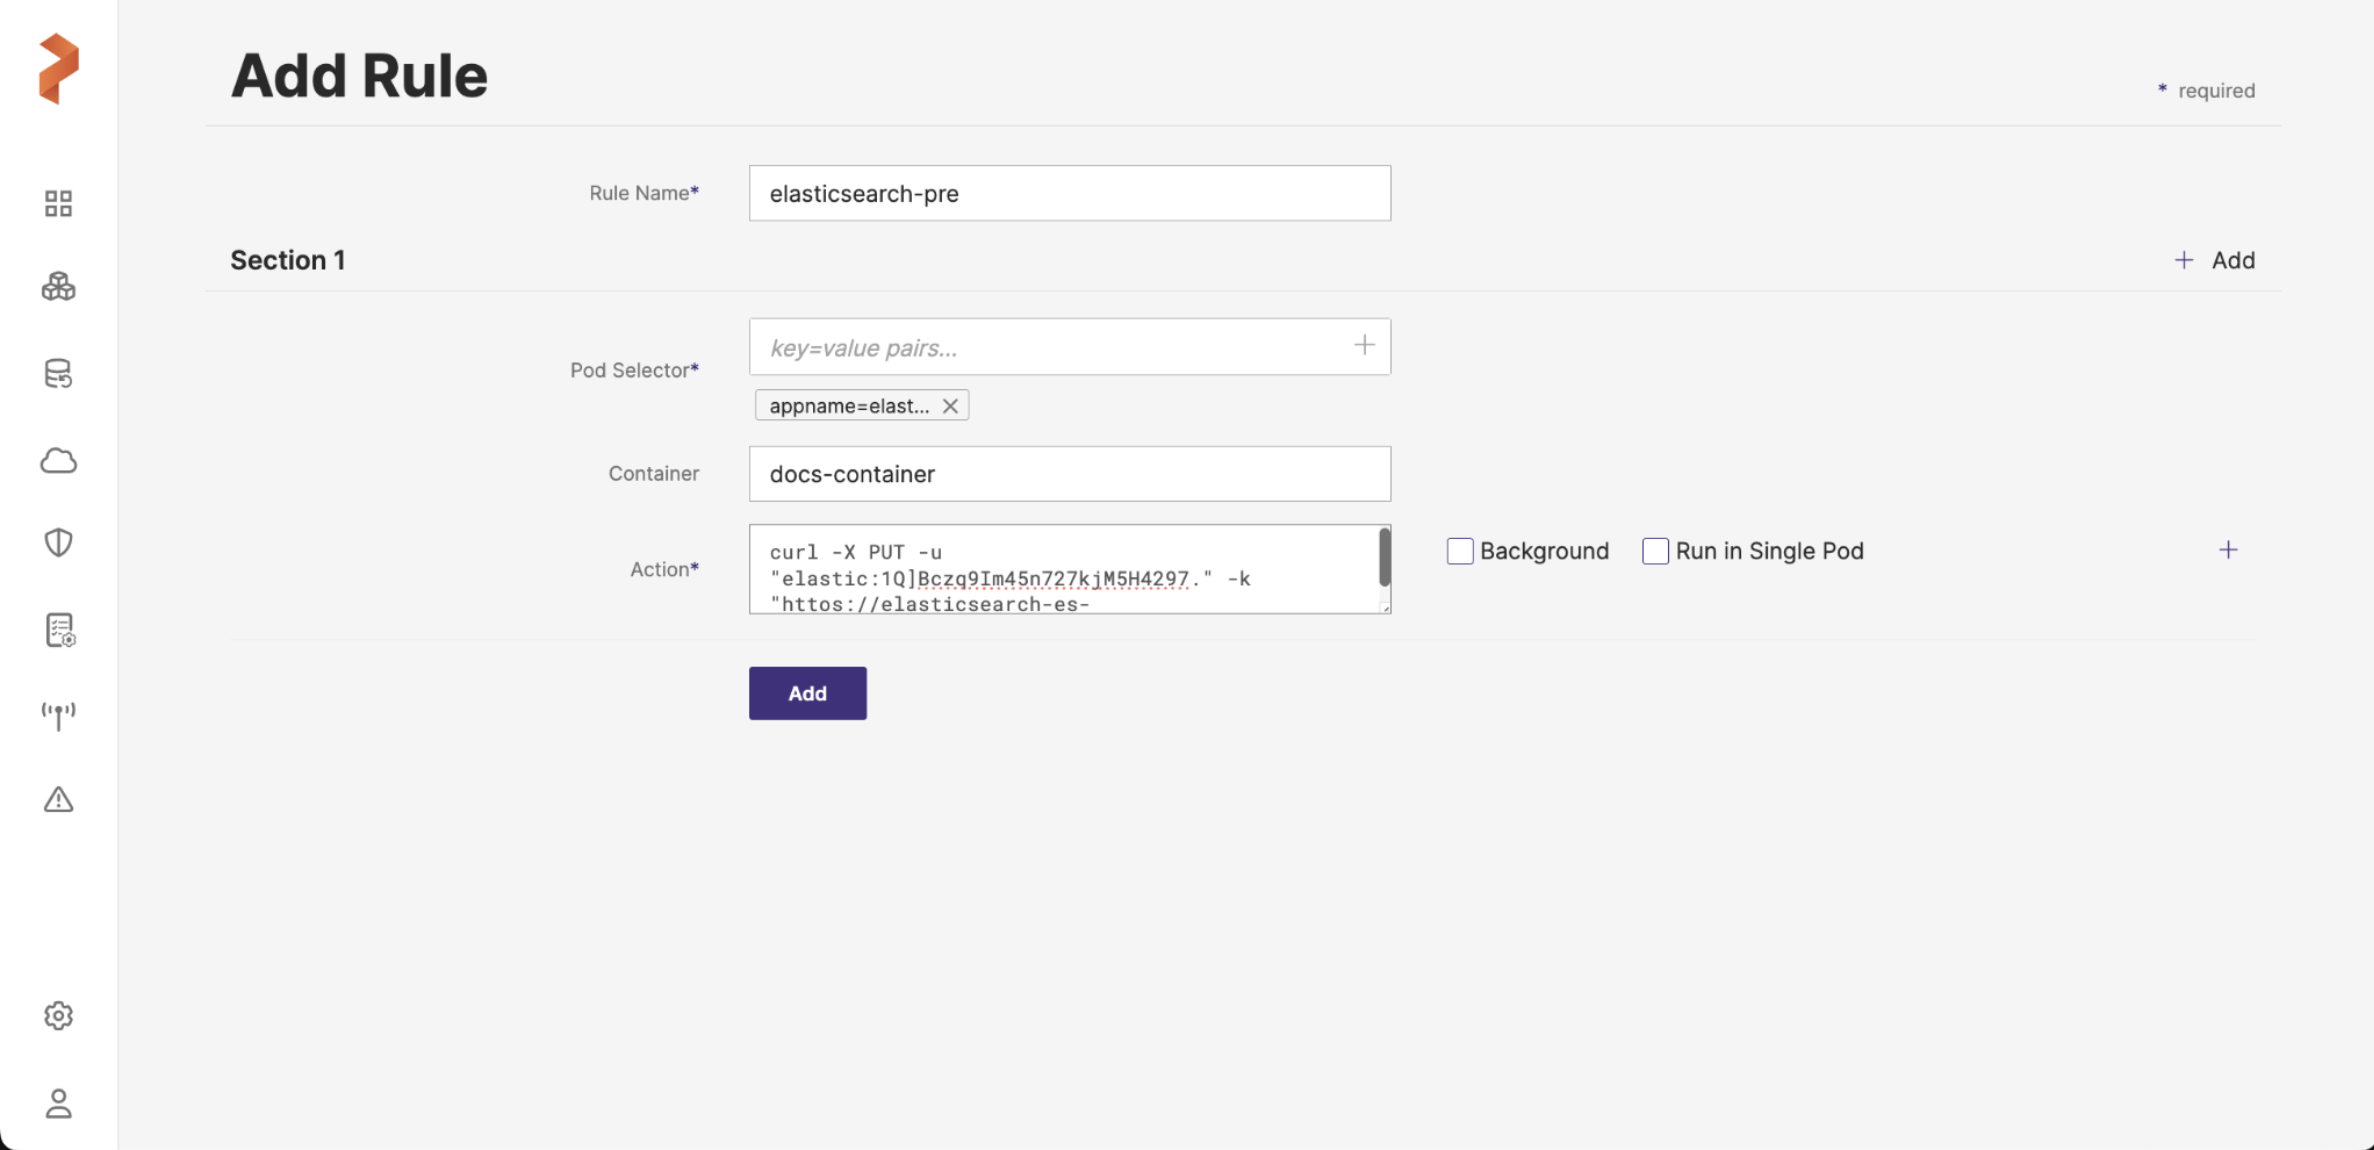
Task: Click the Rule Name input field
Action: click(1069, 193)
